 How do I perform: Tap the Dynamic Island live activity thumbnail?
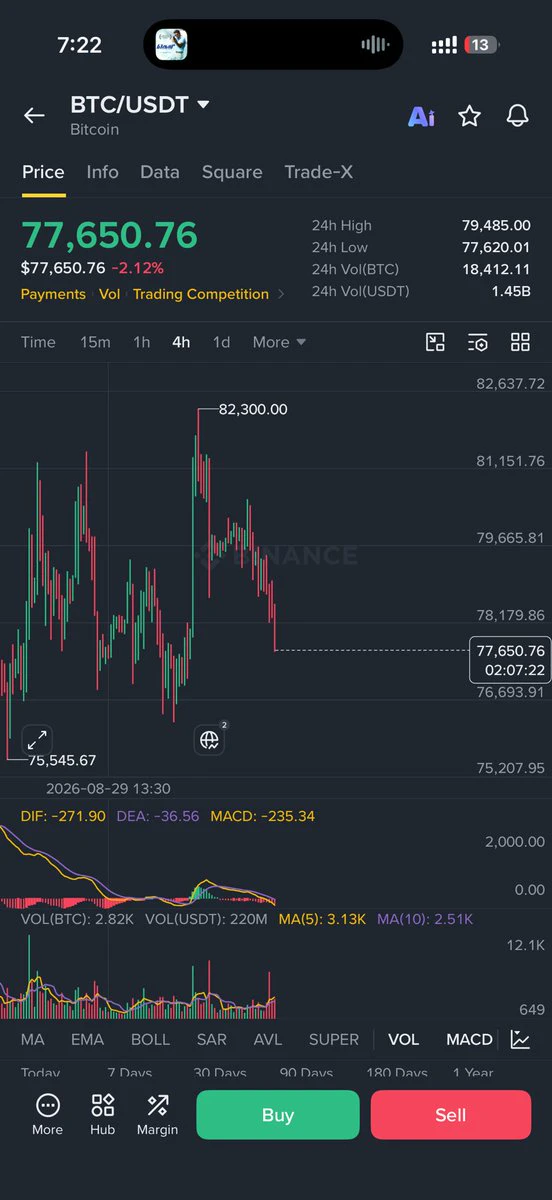click(x=171, y=44)
